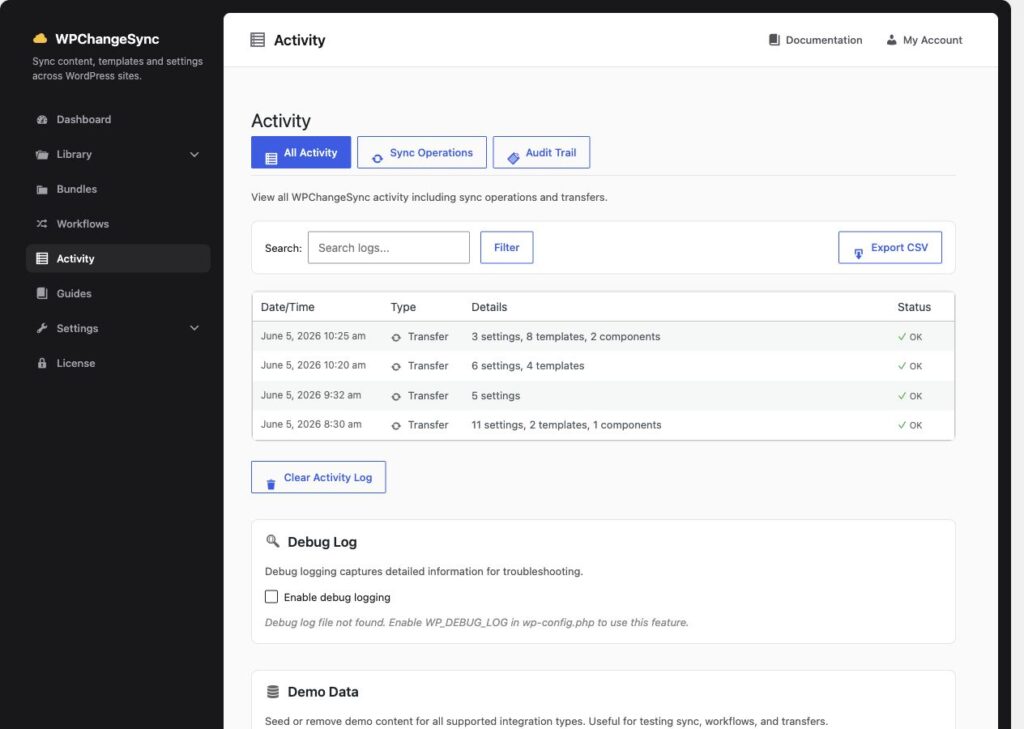Image resolution: width=1024 pixels, height=729 pixels.
Task: Select Activity in the sidebar menu
Action: pyautogui.click(x=118, y=259)
